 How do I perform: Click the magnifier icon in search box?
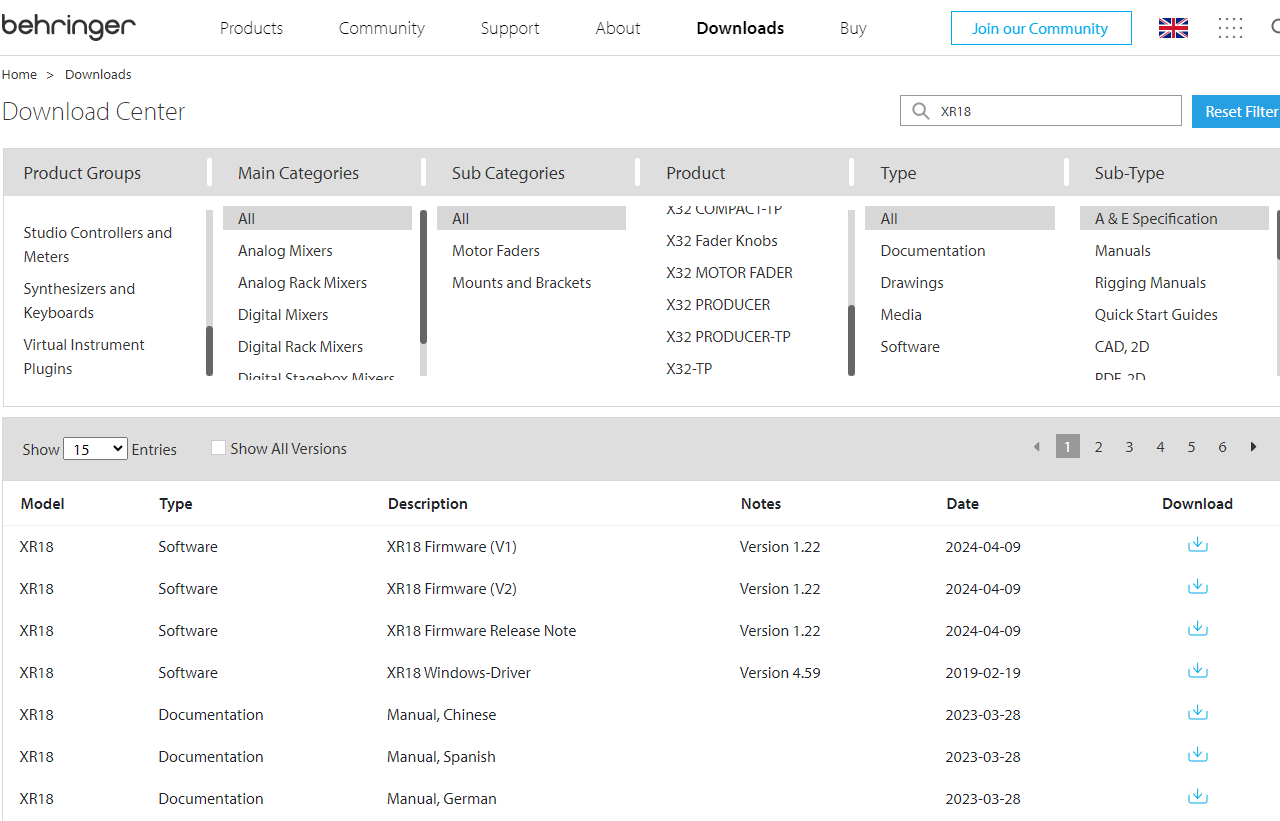point(920,111)
